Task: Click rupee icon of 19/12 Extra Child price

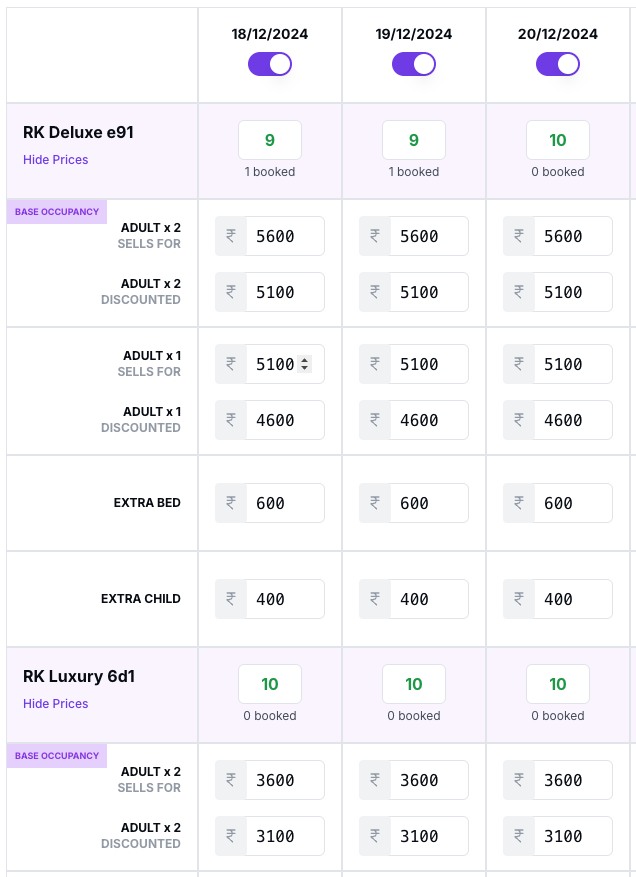Action: 375,599
